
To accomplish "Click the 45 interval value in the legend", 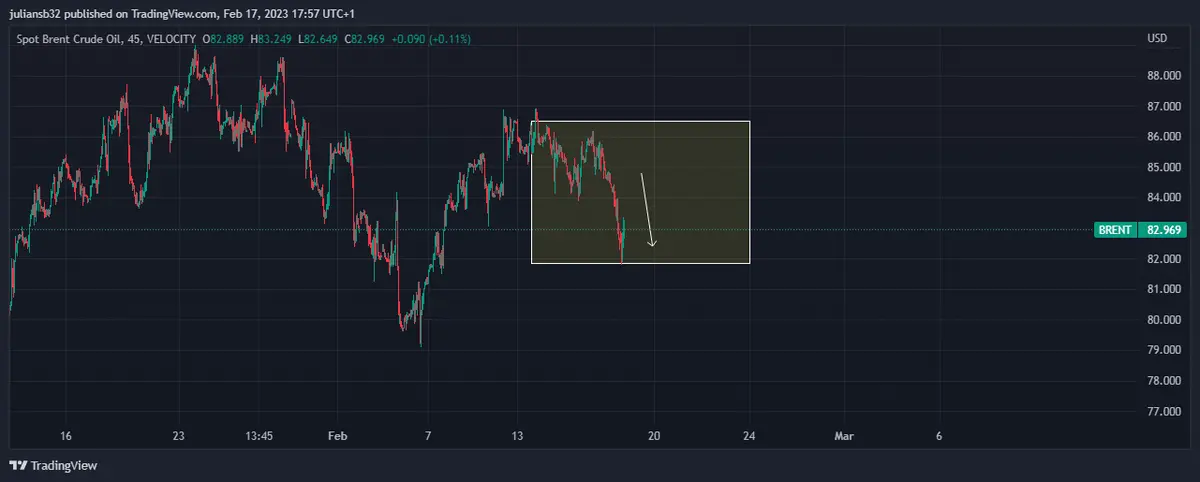I will click(133, 39).
